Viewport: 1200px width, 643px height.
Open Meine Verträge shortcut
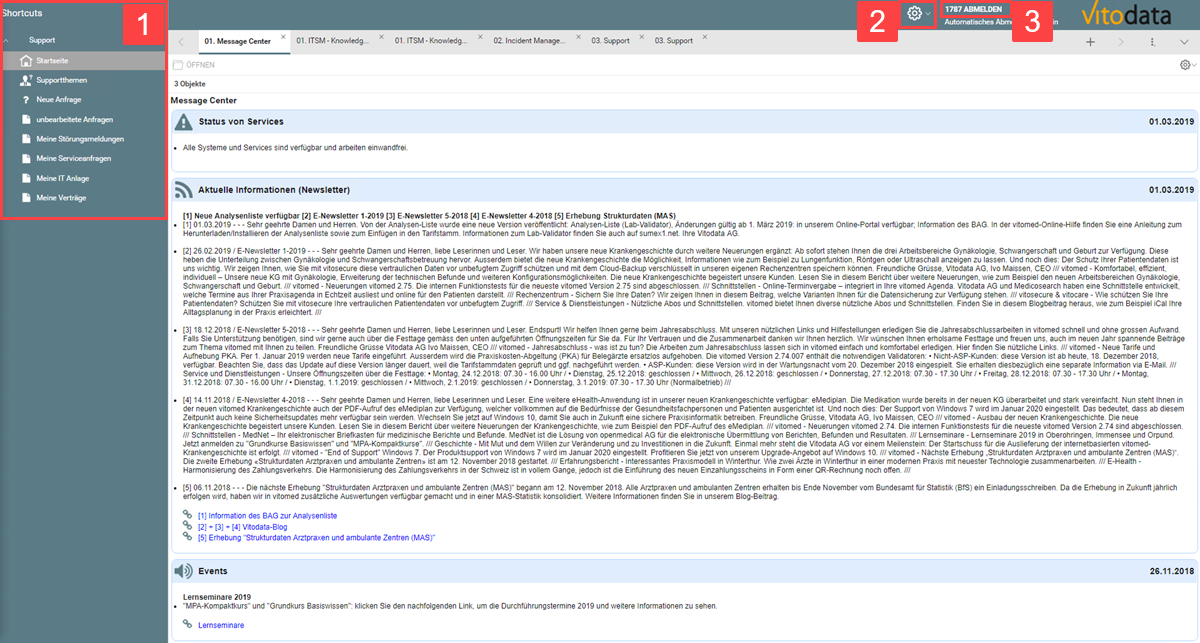coord(61,198)
